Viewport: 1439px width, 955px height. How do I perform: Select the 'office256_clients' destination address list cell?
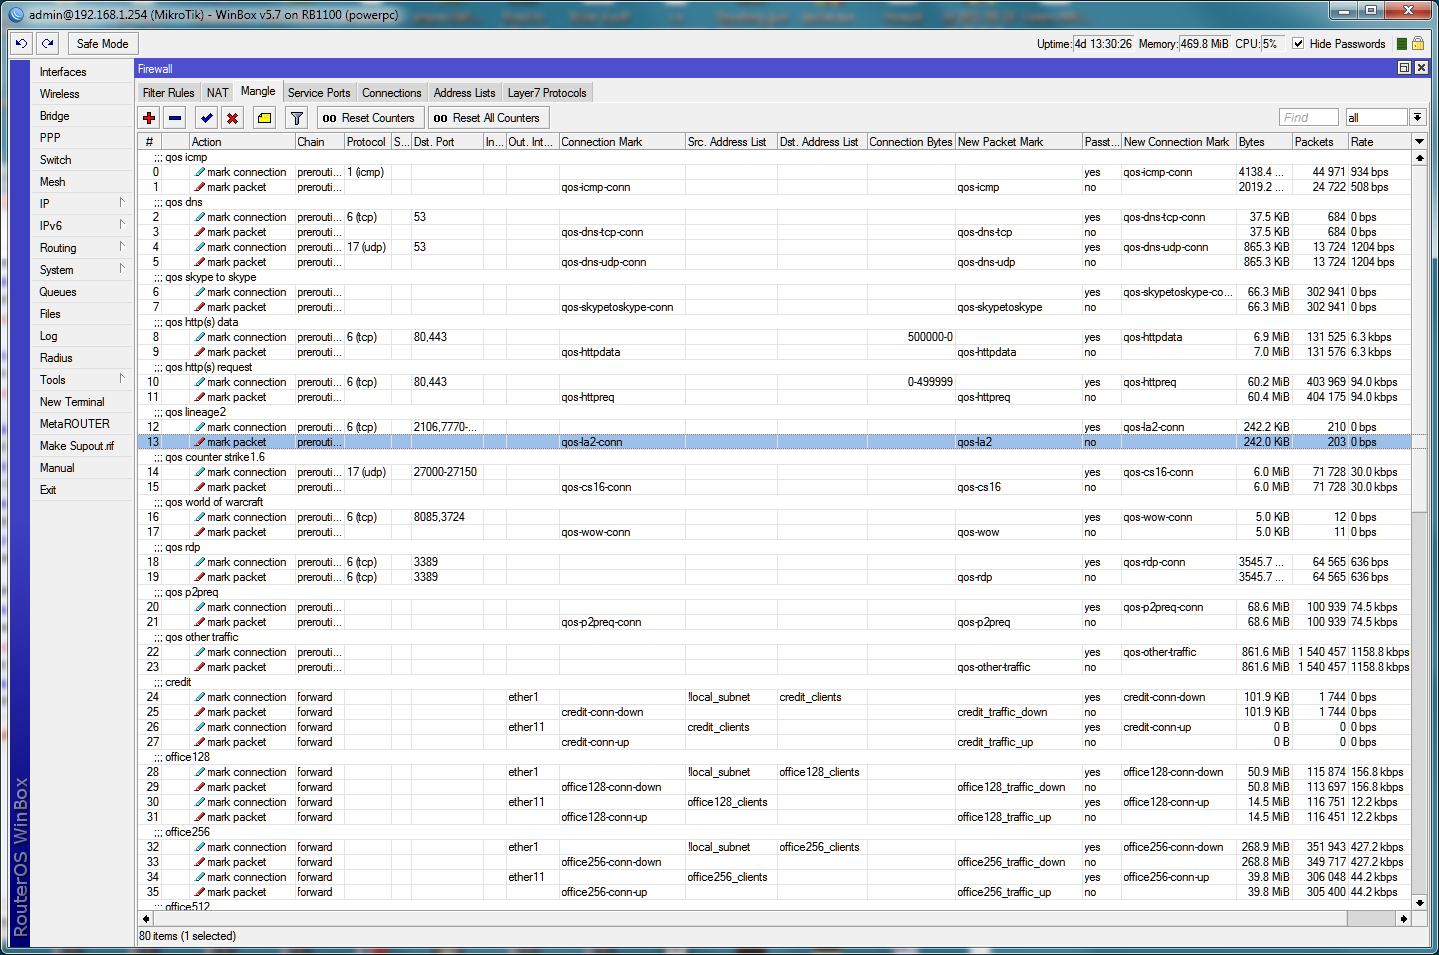822,847
